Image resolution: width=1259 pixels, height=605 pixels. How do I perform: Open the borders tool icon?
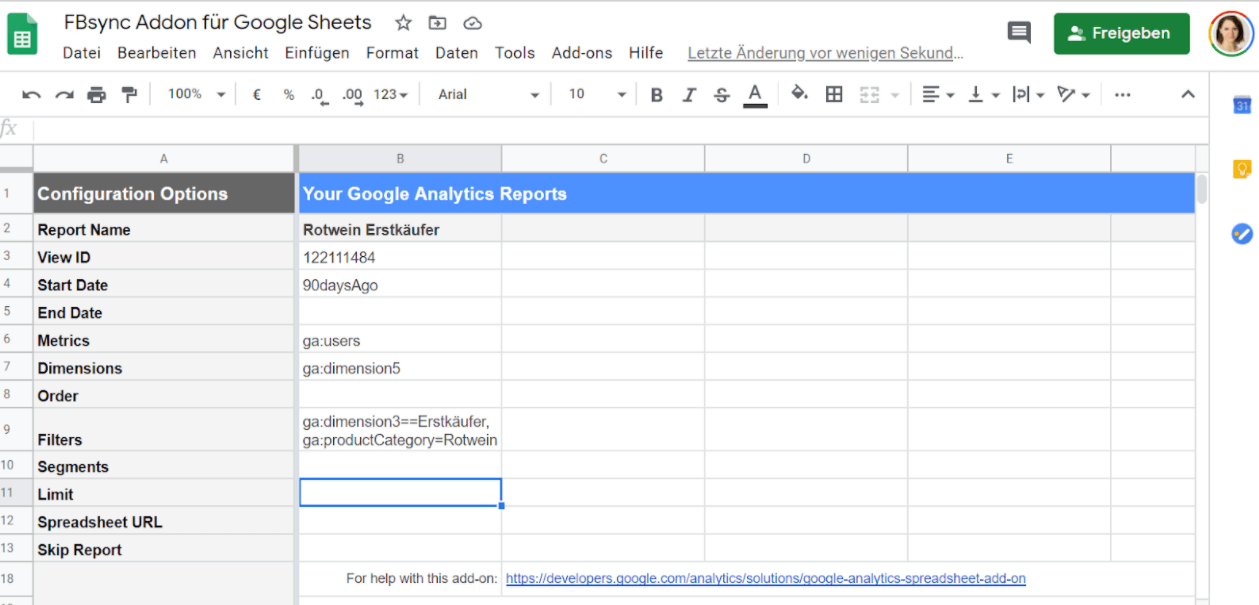coord(834,95)
